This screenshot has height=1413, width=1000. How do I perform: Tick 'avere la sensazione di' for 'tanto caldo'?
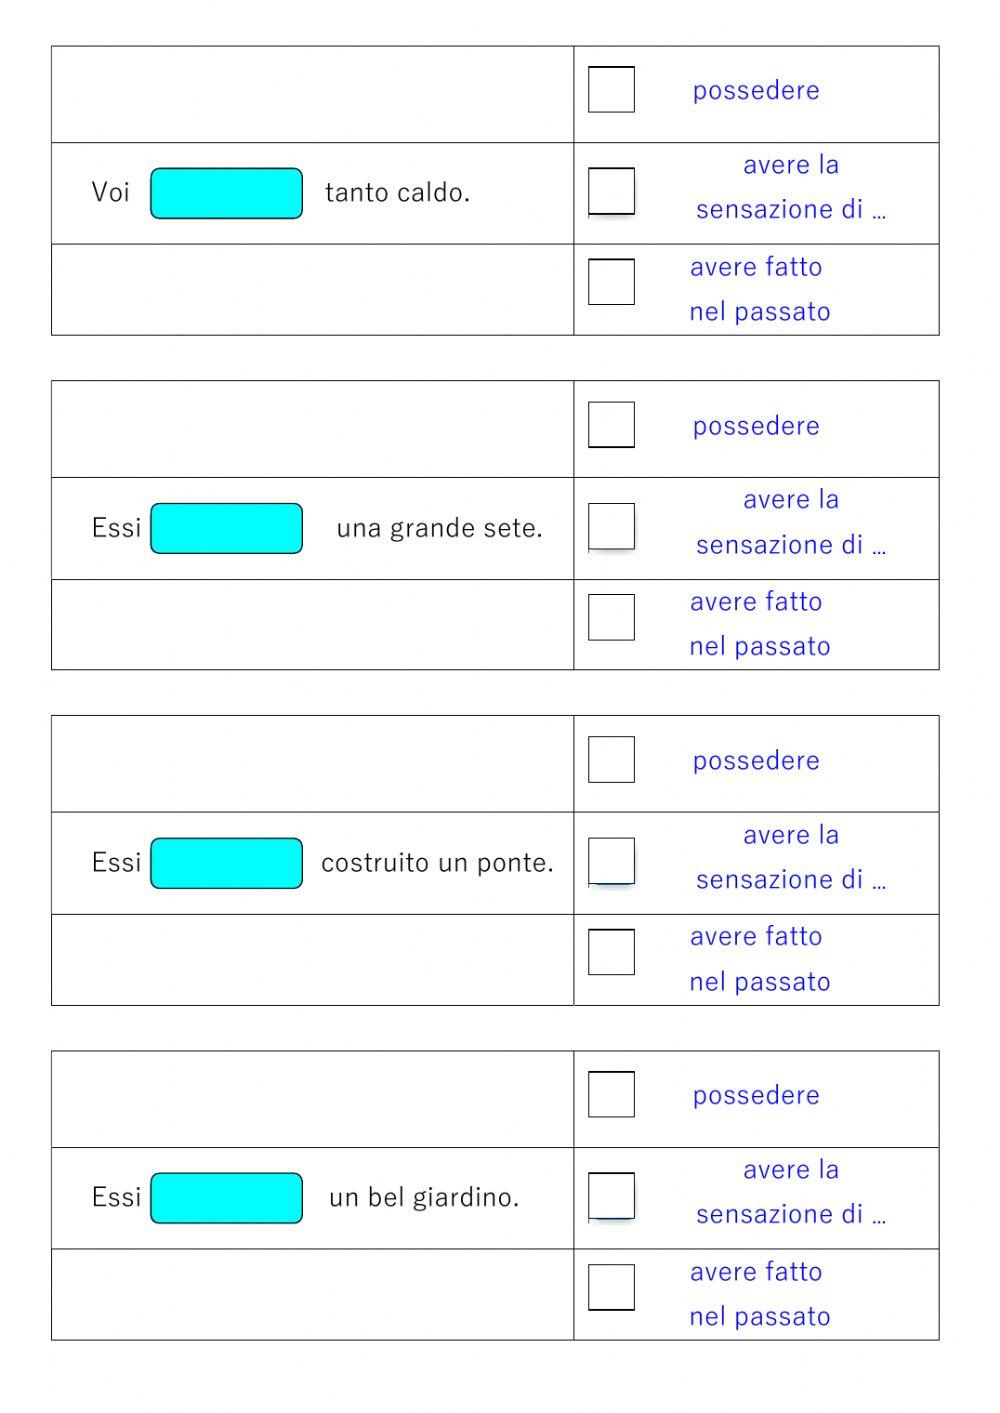(x=611, y=191)
